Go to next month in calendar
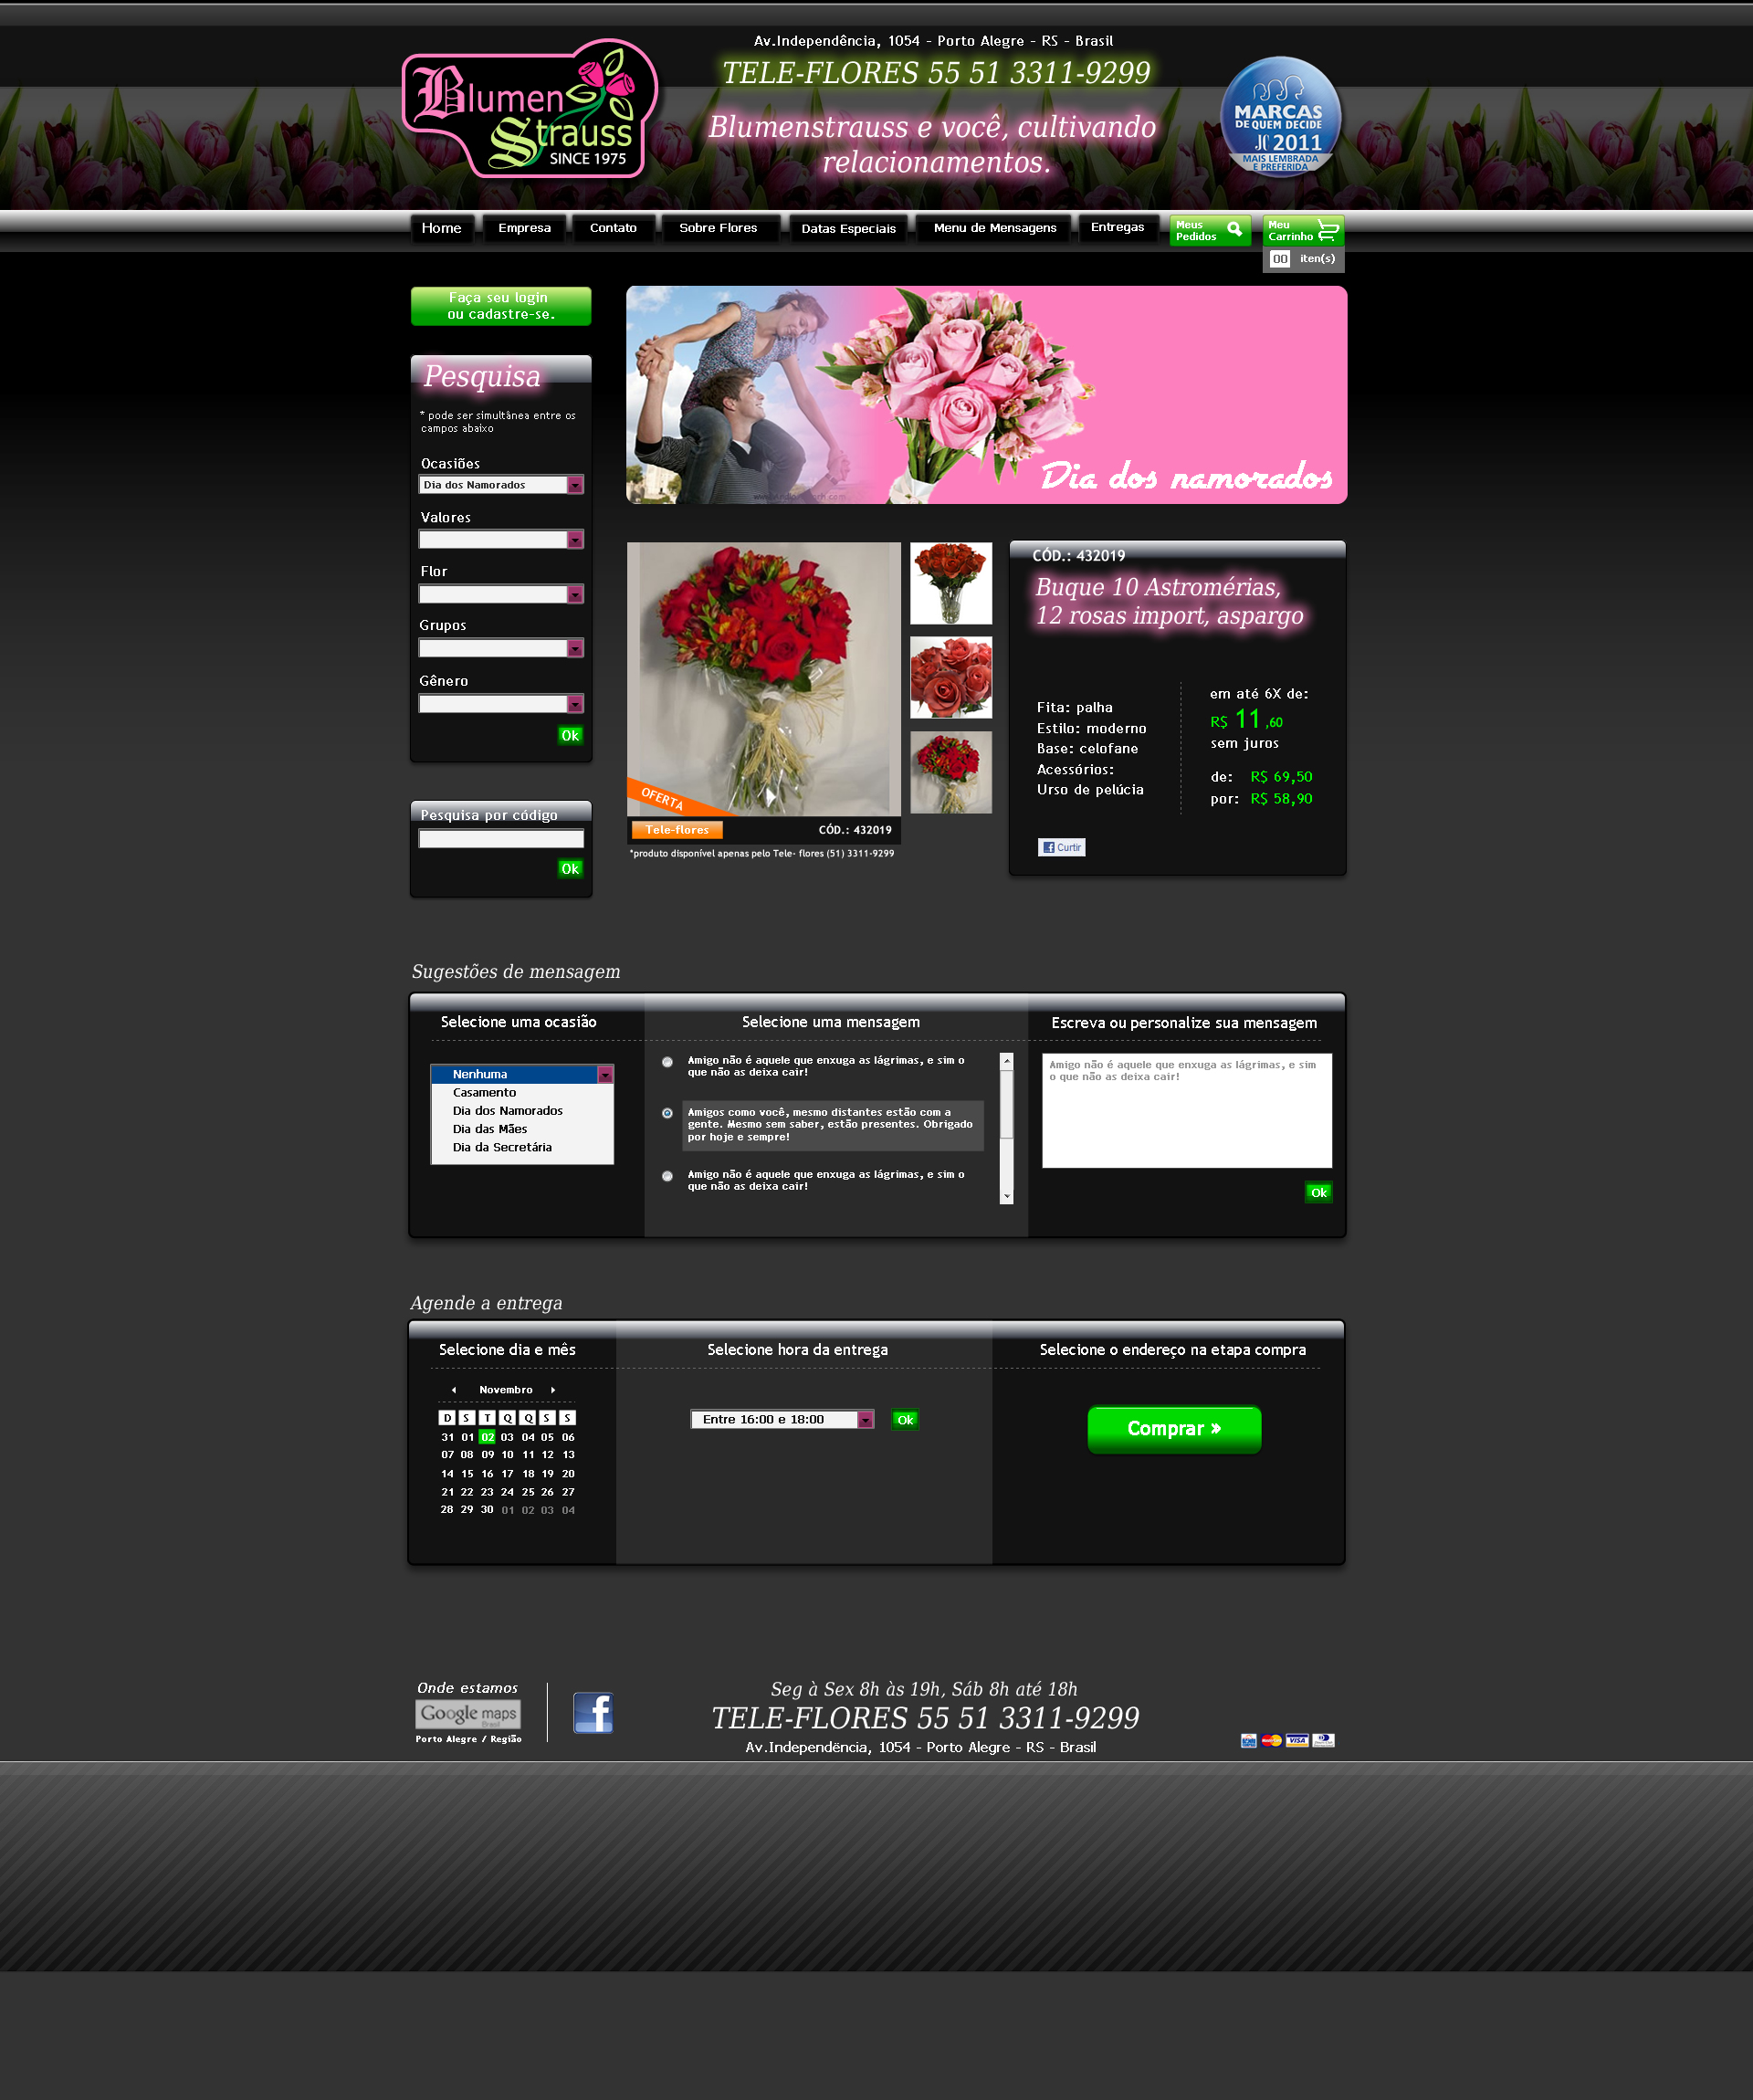 point(553,1390)
